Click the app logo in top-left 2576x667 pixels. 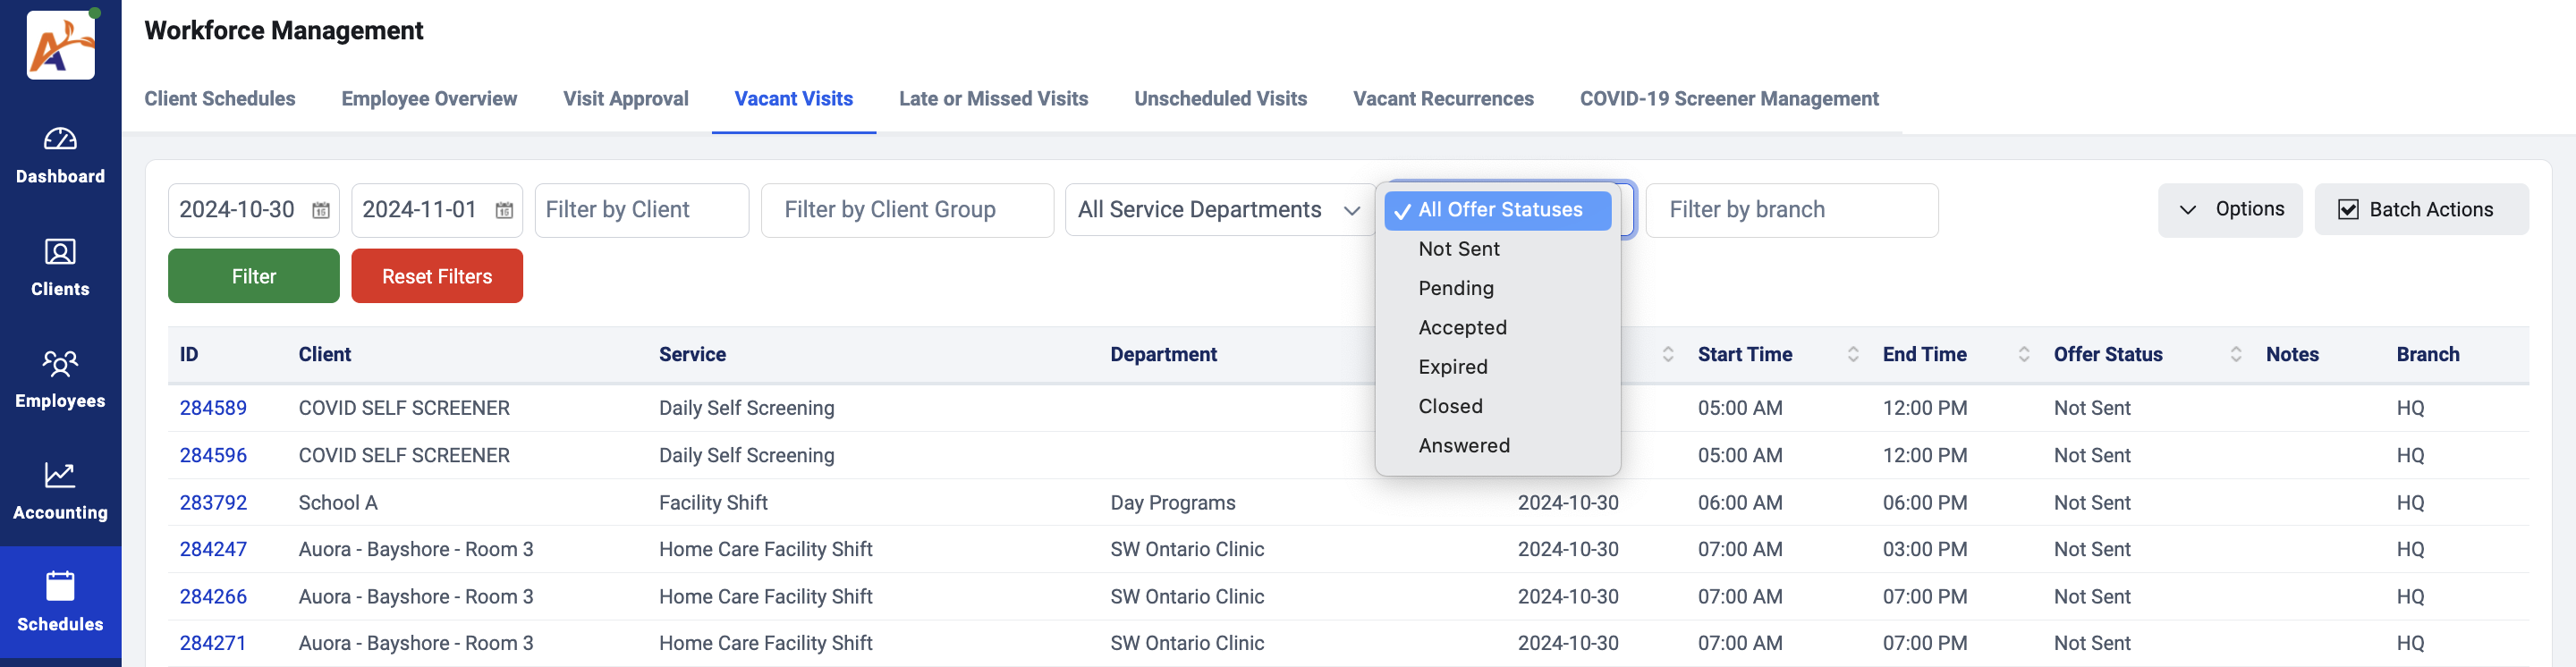point(61,45)
